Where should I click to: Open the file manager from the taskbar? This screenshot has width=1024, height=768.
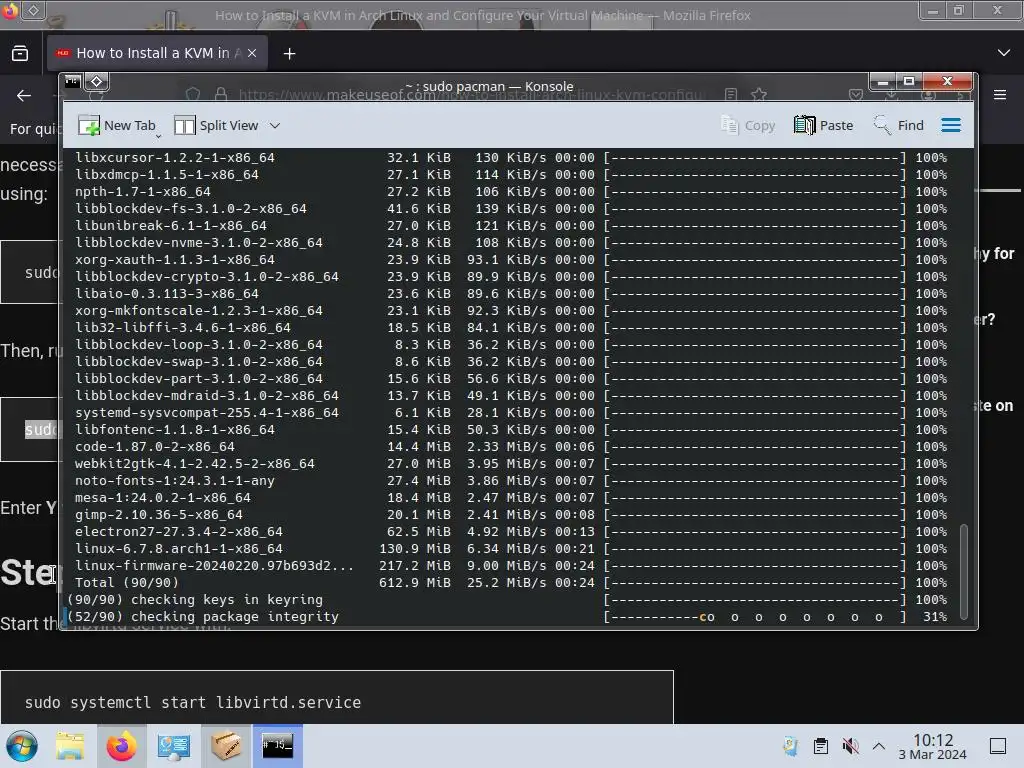point(70,746)
